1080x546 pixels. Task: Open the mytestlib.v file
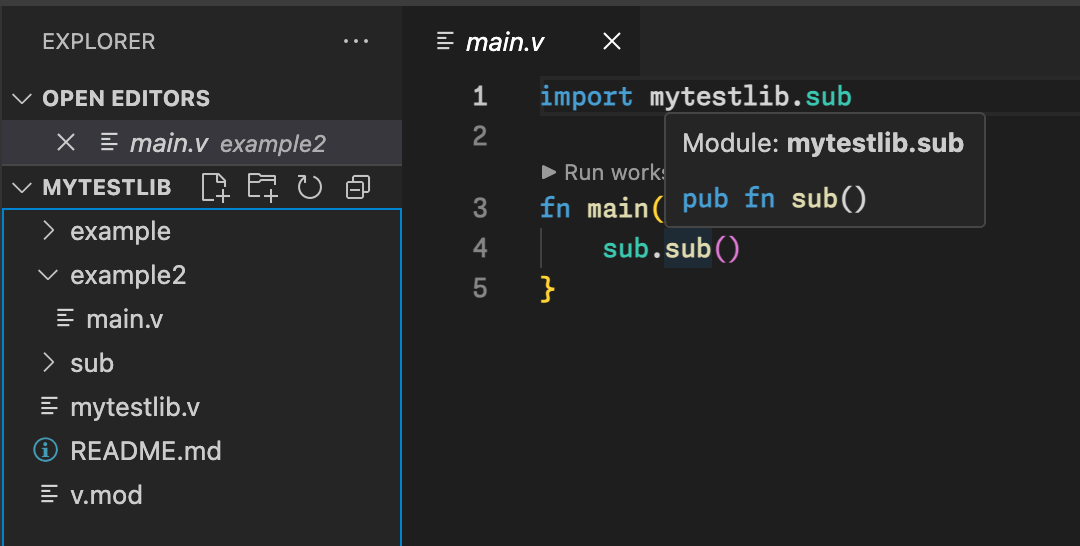point(134,407)
